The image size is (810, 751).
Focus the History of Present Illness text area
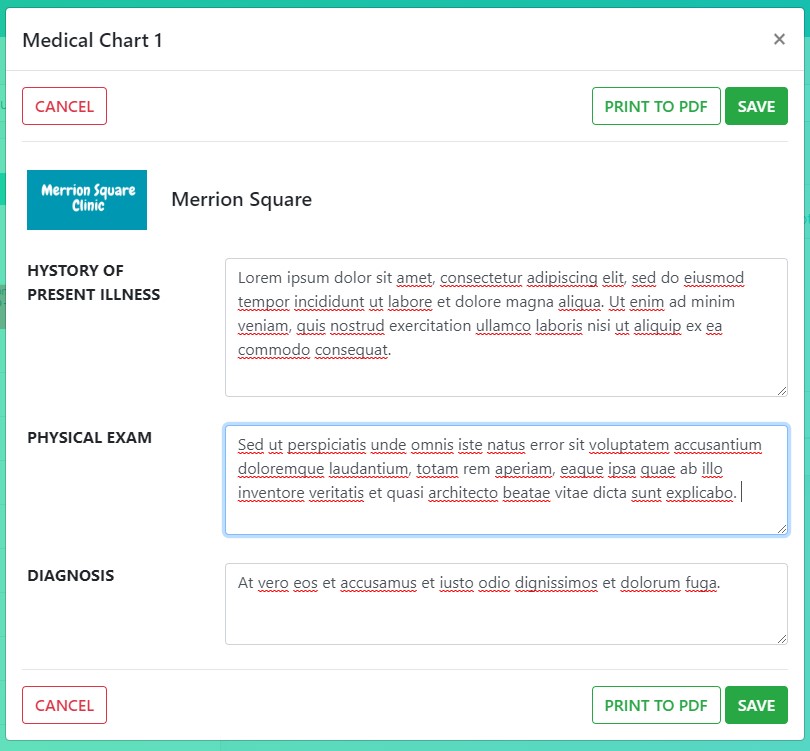[x=506, y=370]
